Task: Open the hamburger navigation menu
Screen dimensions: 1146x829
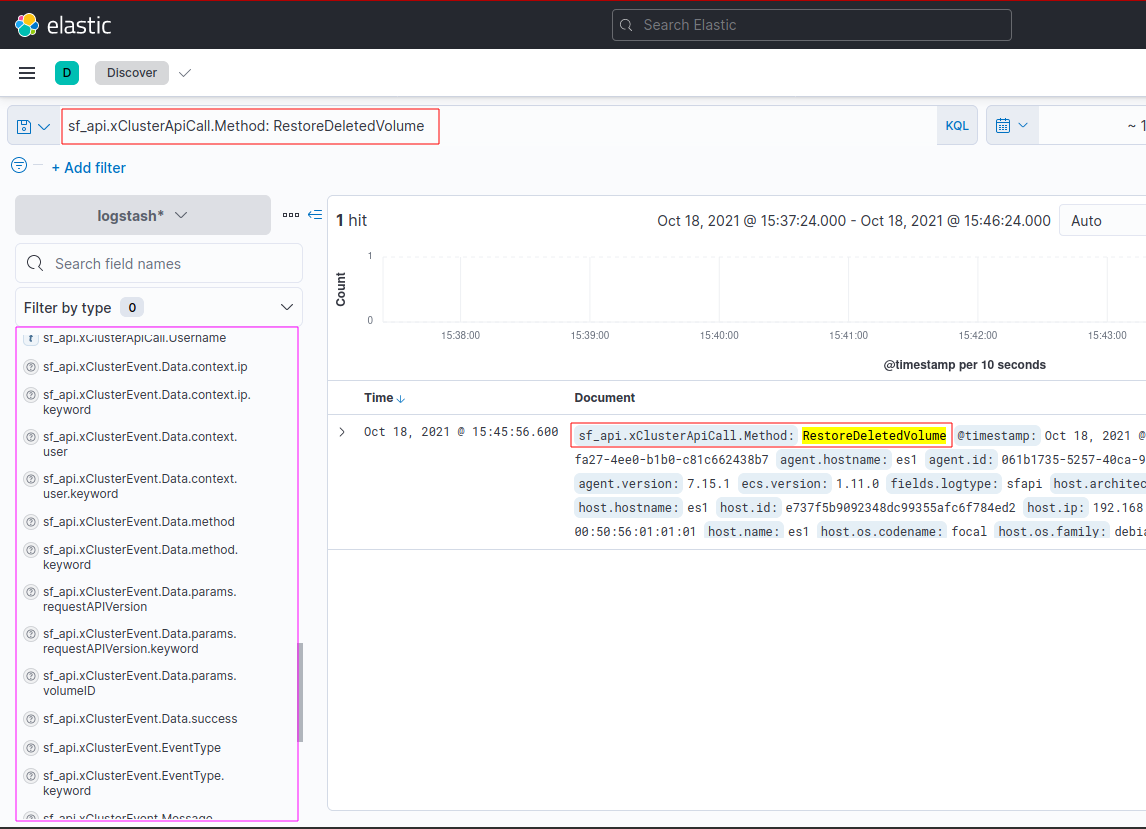Action: point(27,72)
